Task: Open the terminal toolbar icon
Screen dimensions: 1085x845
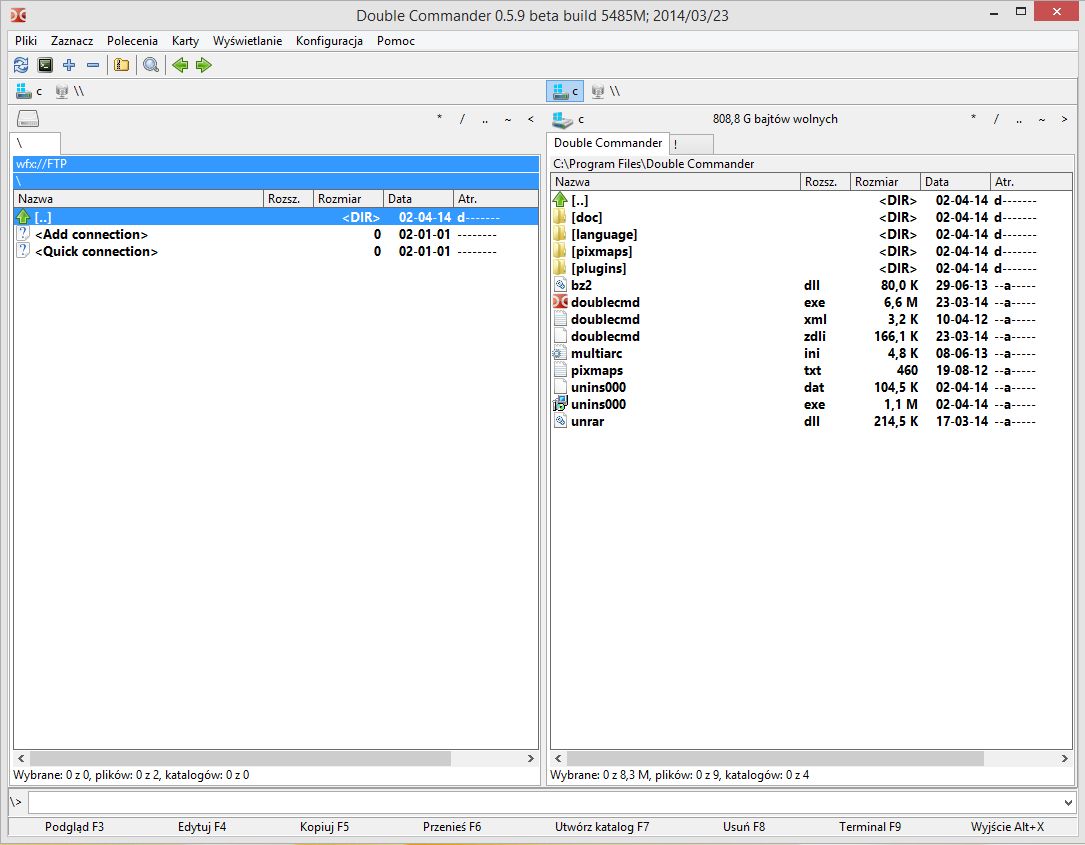Action: (x=45, y=65)
